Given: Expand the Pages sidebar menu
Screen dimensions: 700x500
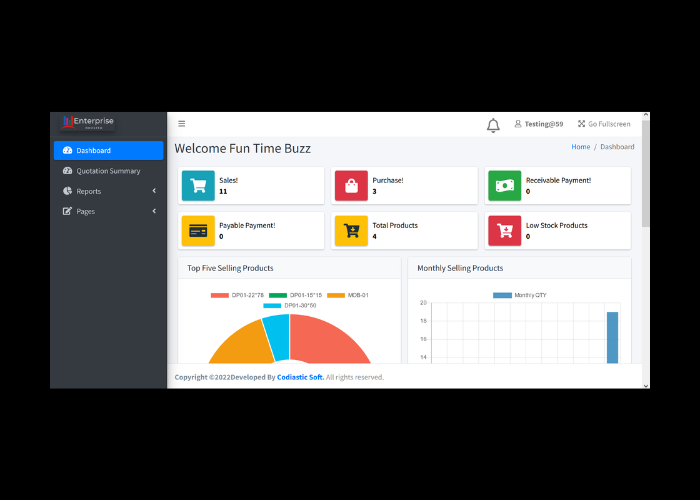Looking at the screenshot, I should point(108,211).
